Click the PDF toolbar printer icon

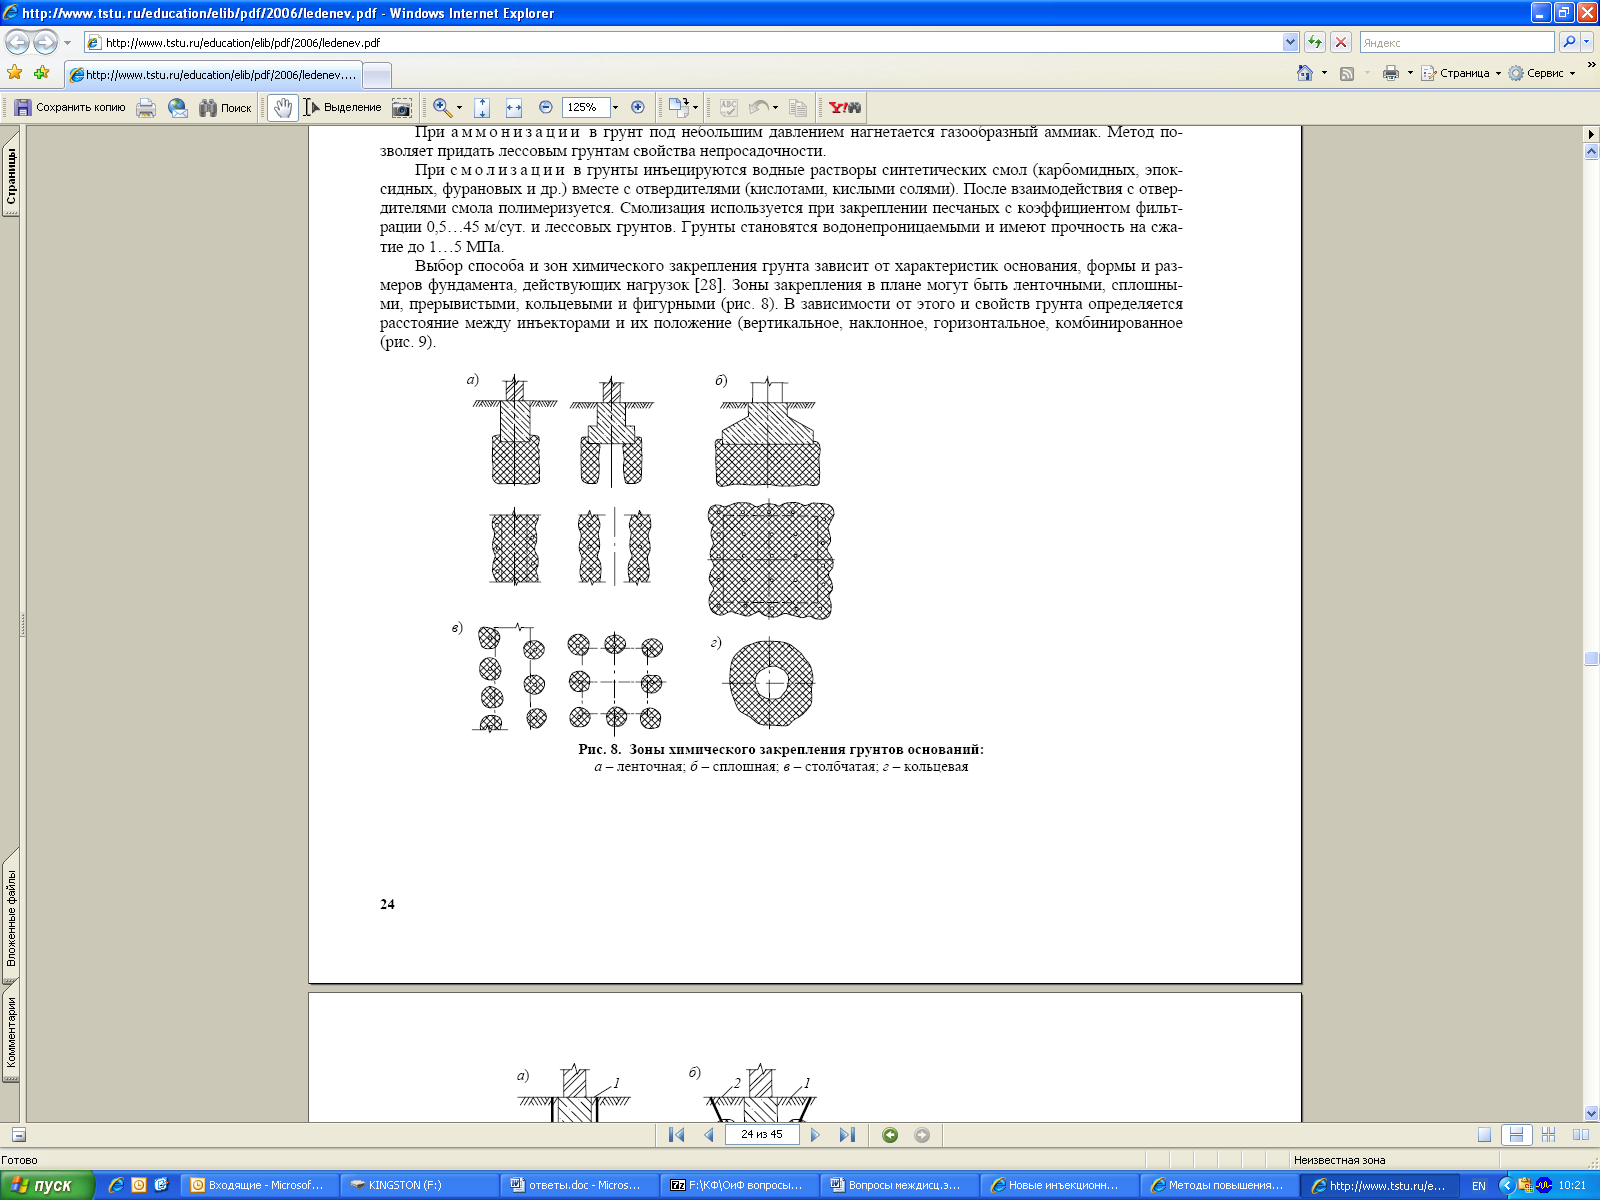pos(146,107)
